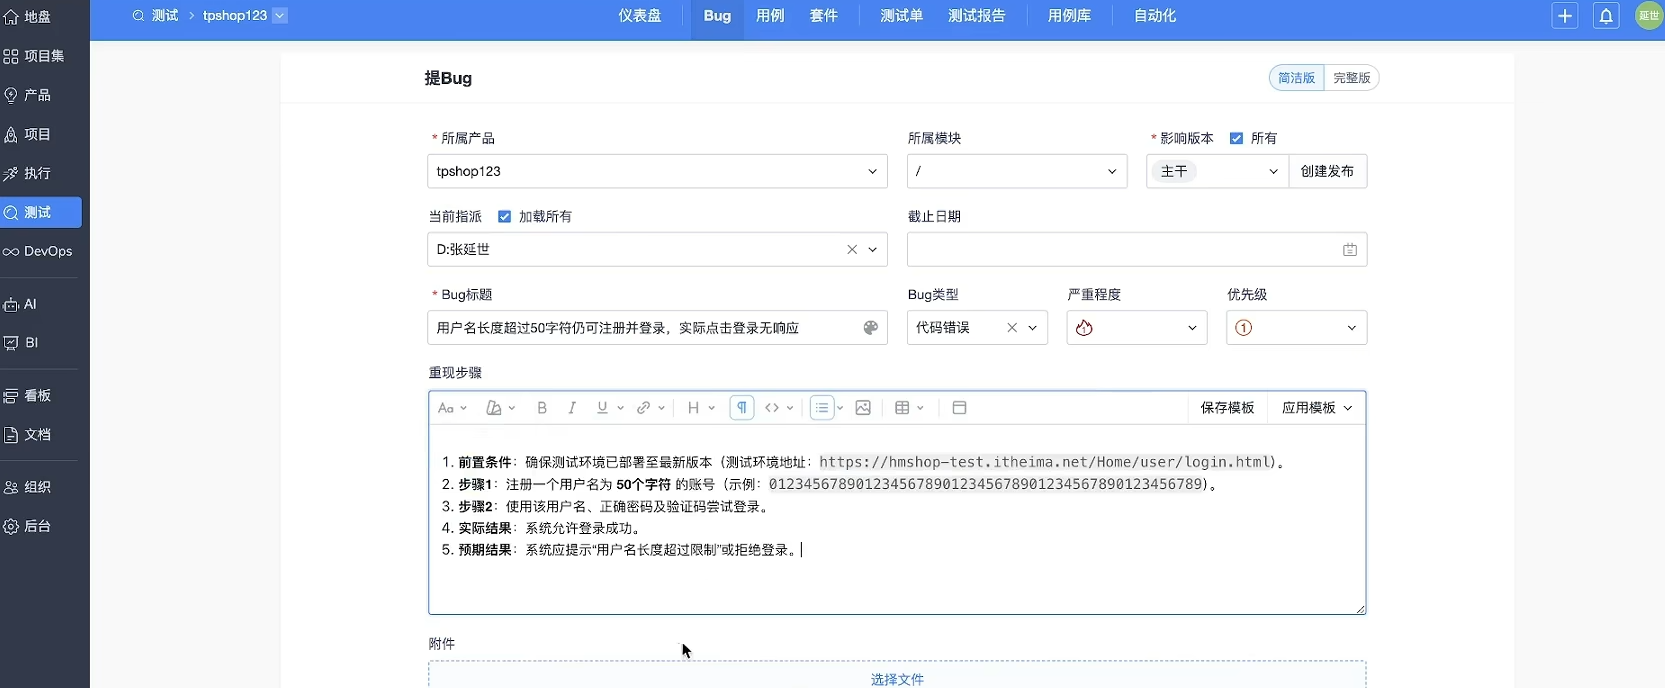Open the 测试单 tab
Screen dimensions: 1665x688
pos(901,16)
